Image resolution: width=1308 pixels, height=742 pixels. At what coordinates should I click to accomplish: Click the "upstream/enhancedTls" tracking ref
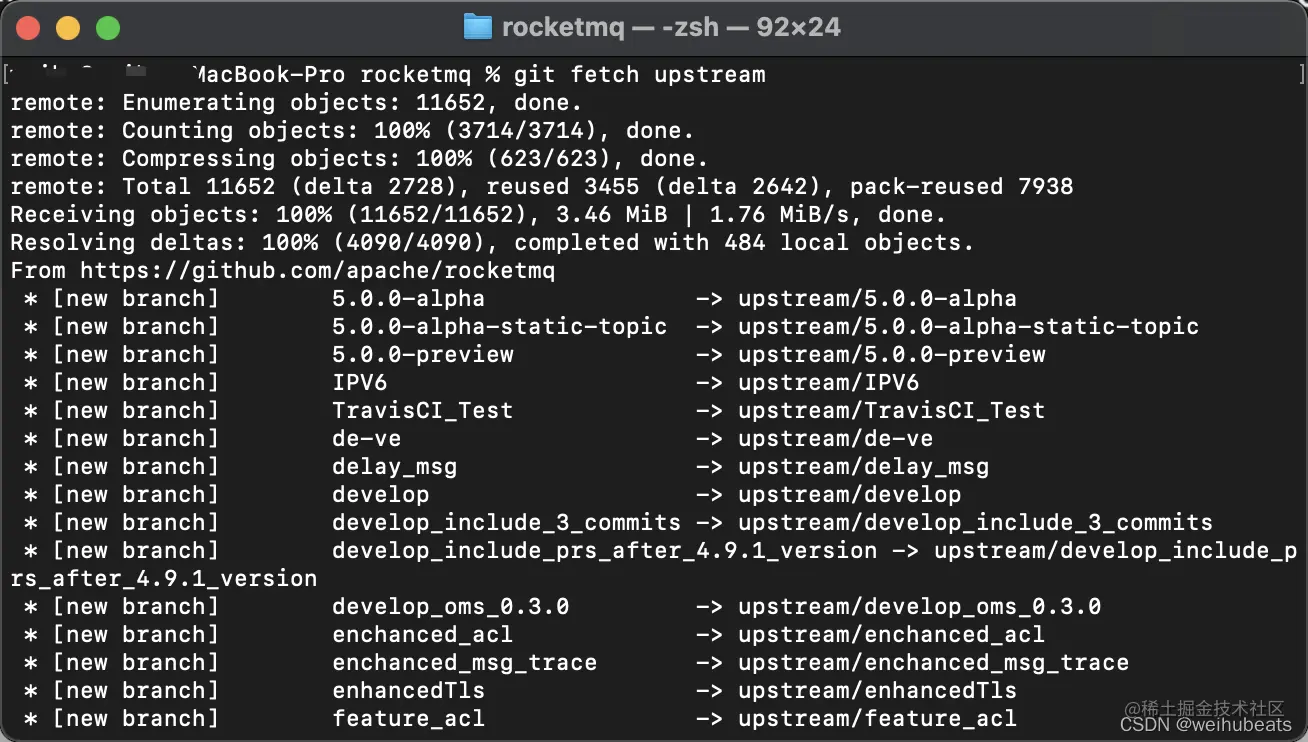click(x=878, y=691)
